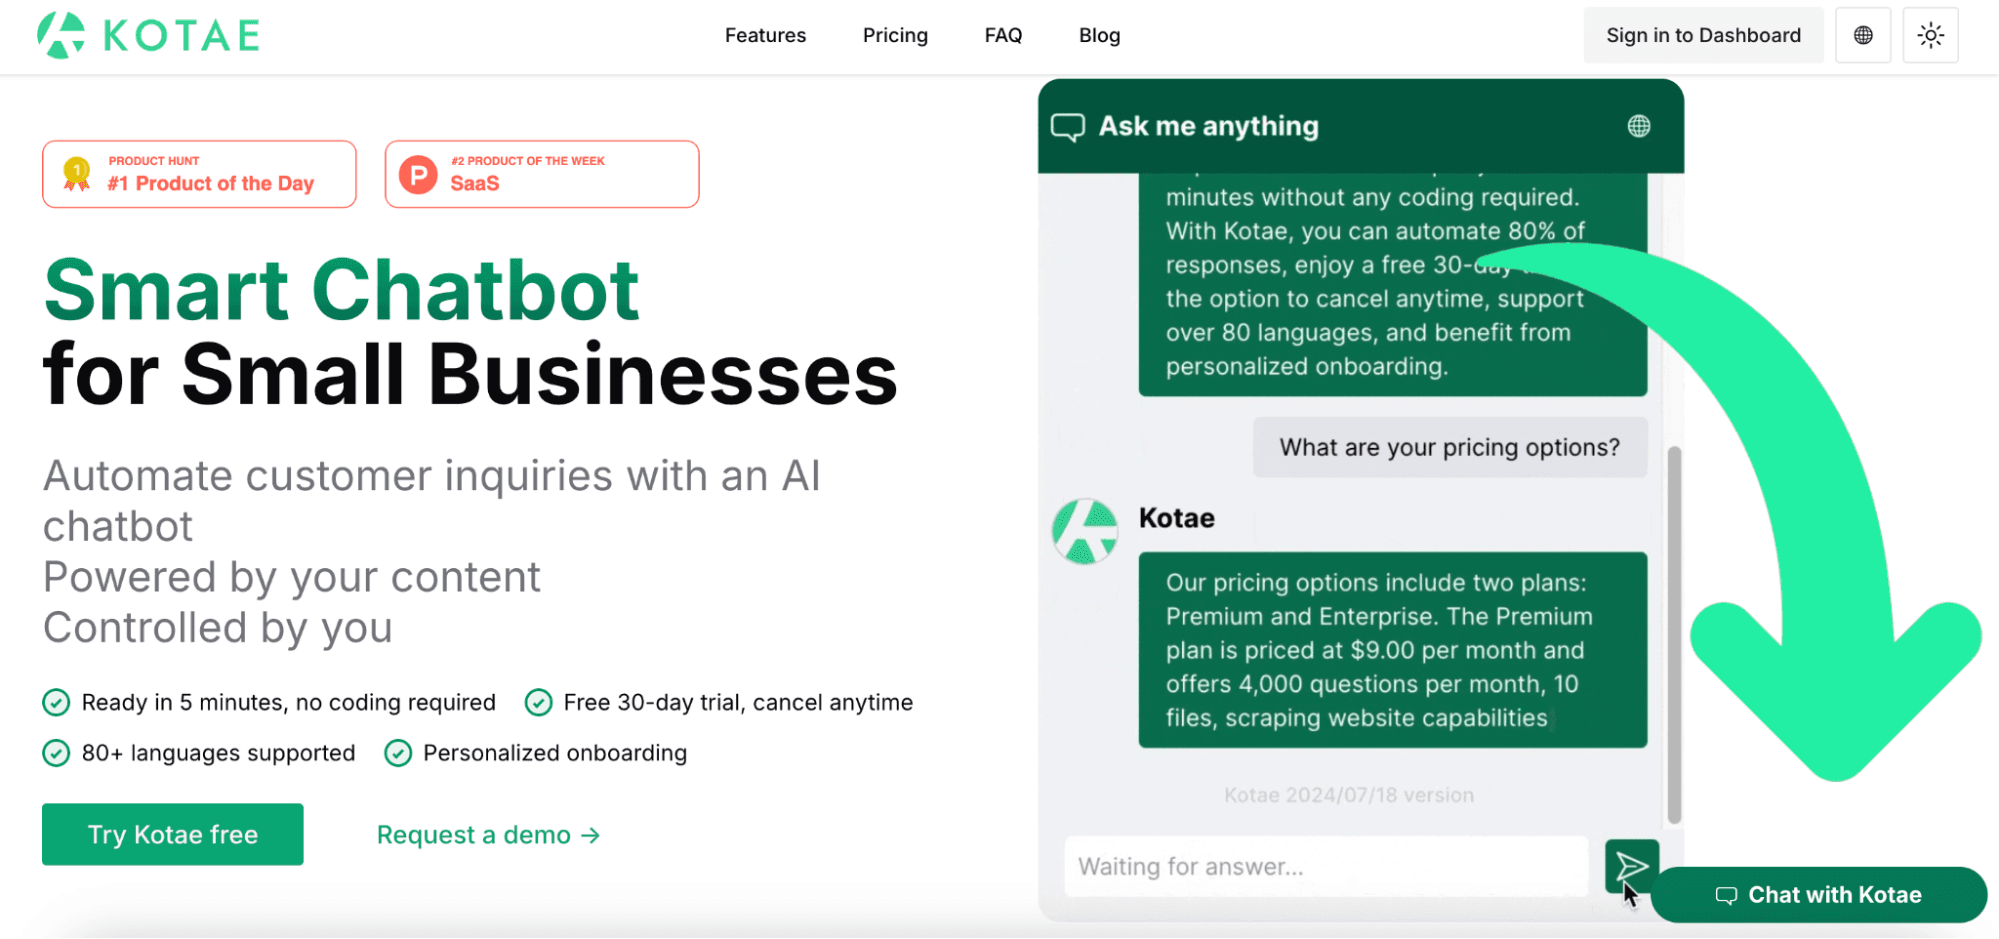Viewport: 1999px width, 939px height.
Task: Follow the Request a demo link
Action: point(488,835)
